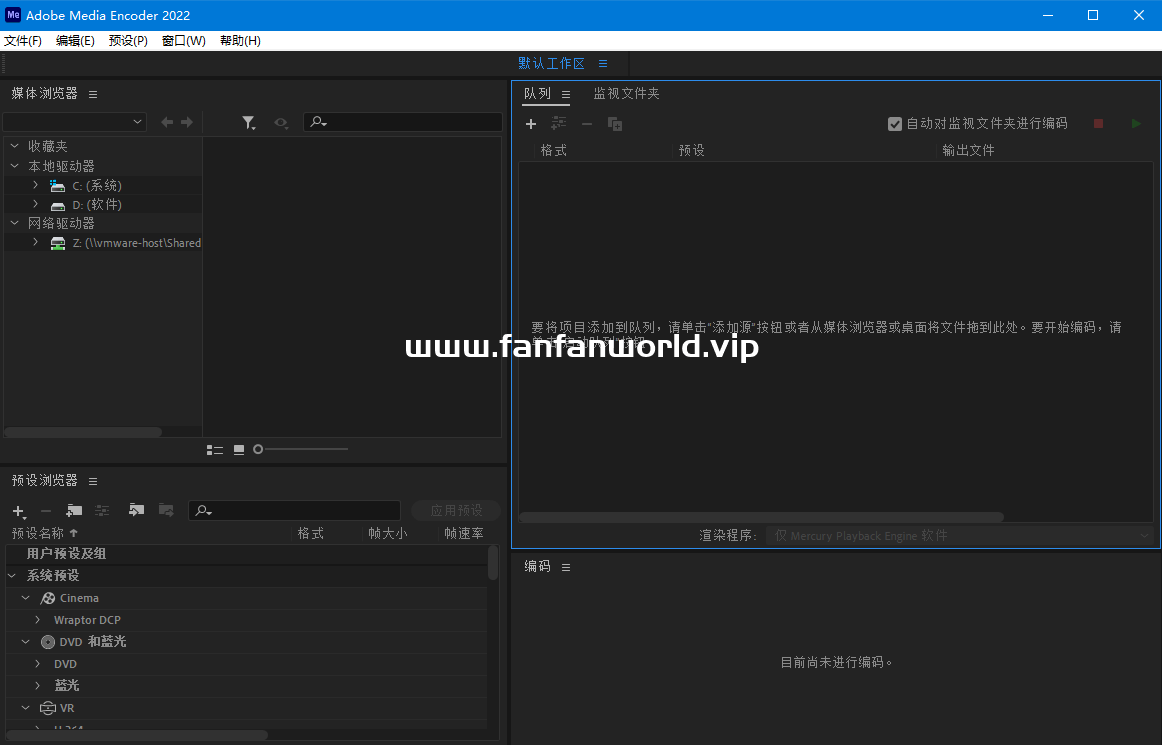Click the Export presets icon
The height and width of the screenshot is (745, 1162).
pos(166,510)
